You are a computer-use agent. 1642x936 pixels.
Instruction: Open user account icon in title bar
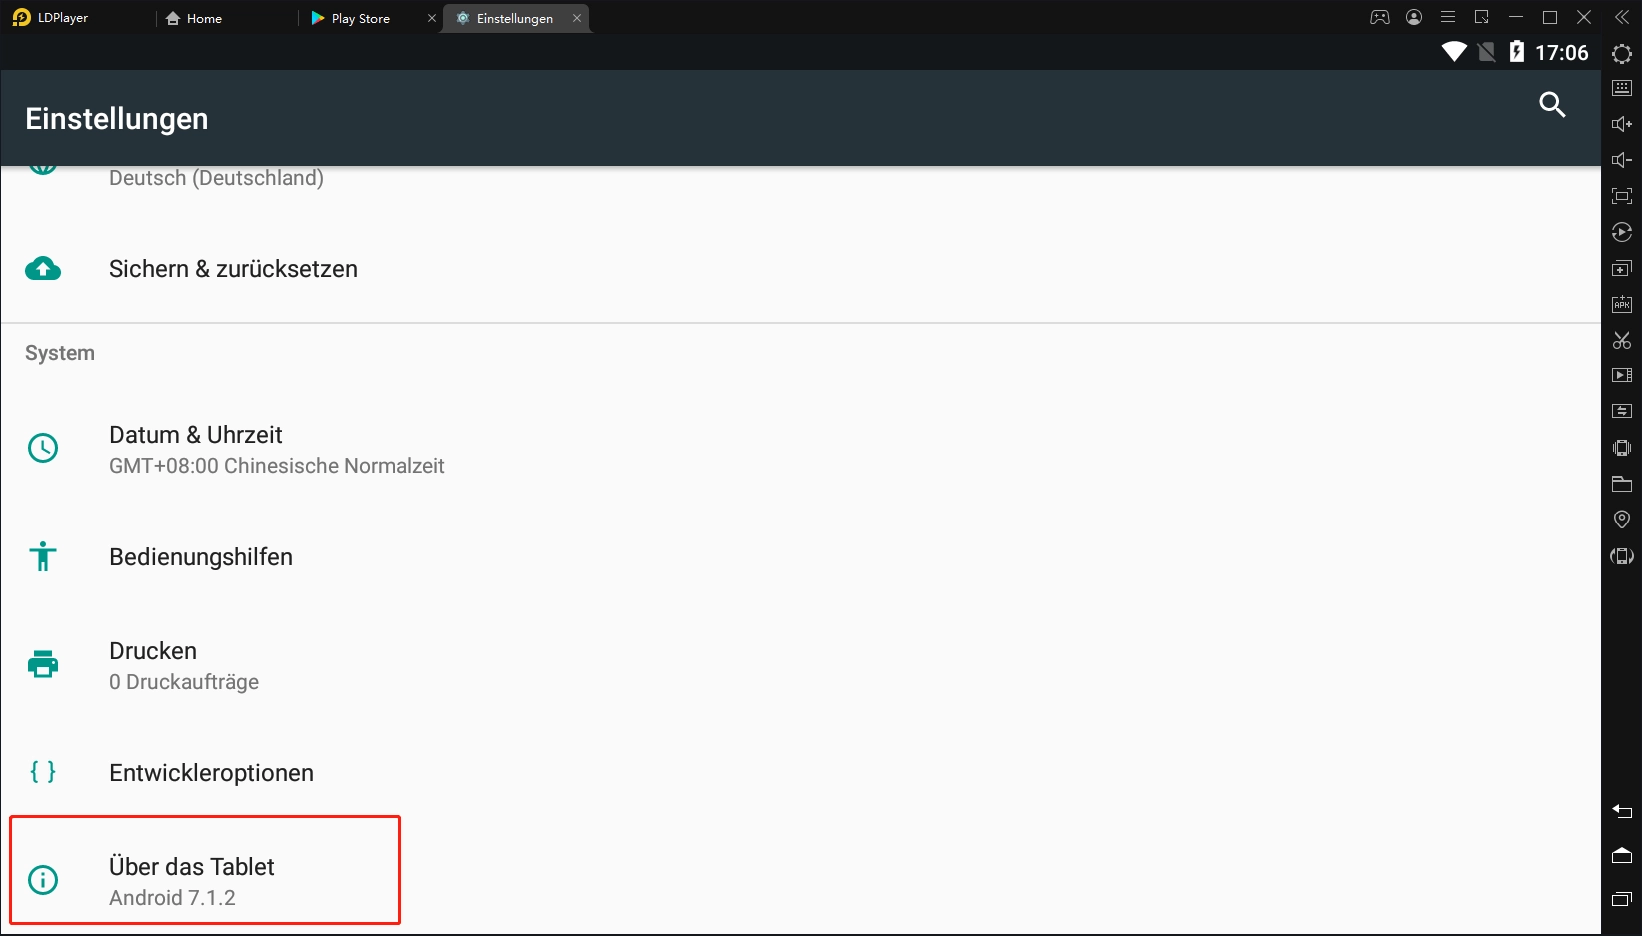pyautogui.click(x=1414, y=17)
